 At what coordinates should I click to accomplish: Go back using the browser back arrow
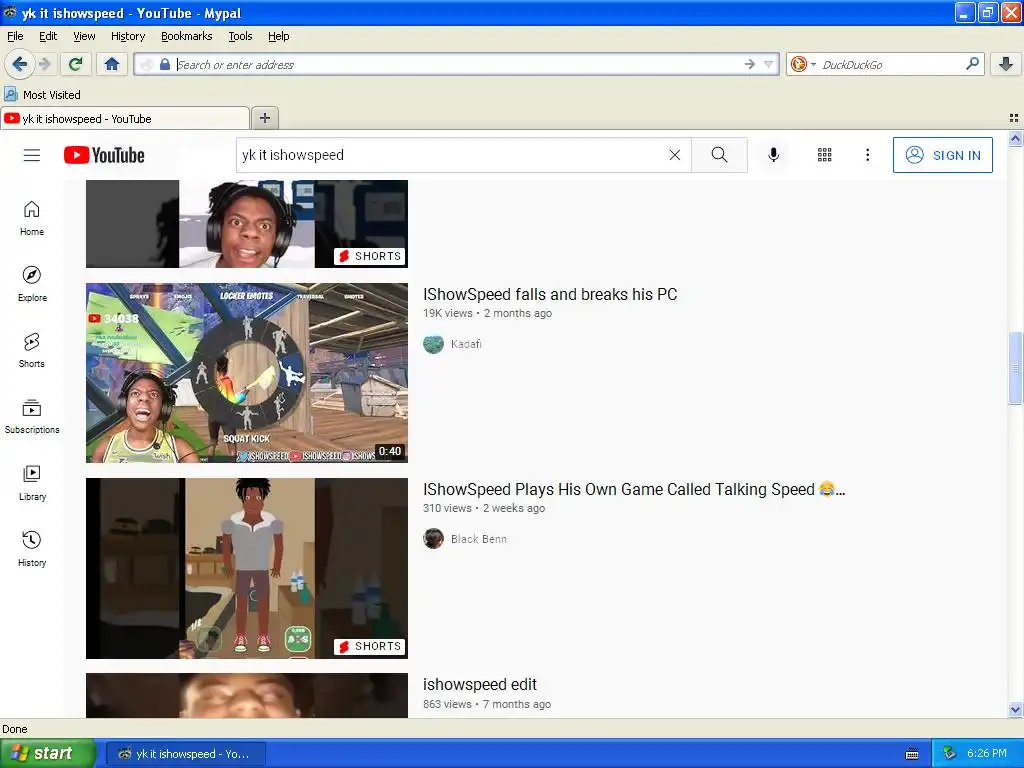(19, 64)
